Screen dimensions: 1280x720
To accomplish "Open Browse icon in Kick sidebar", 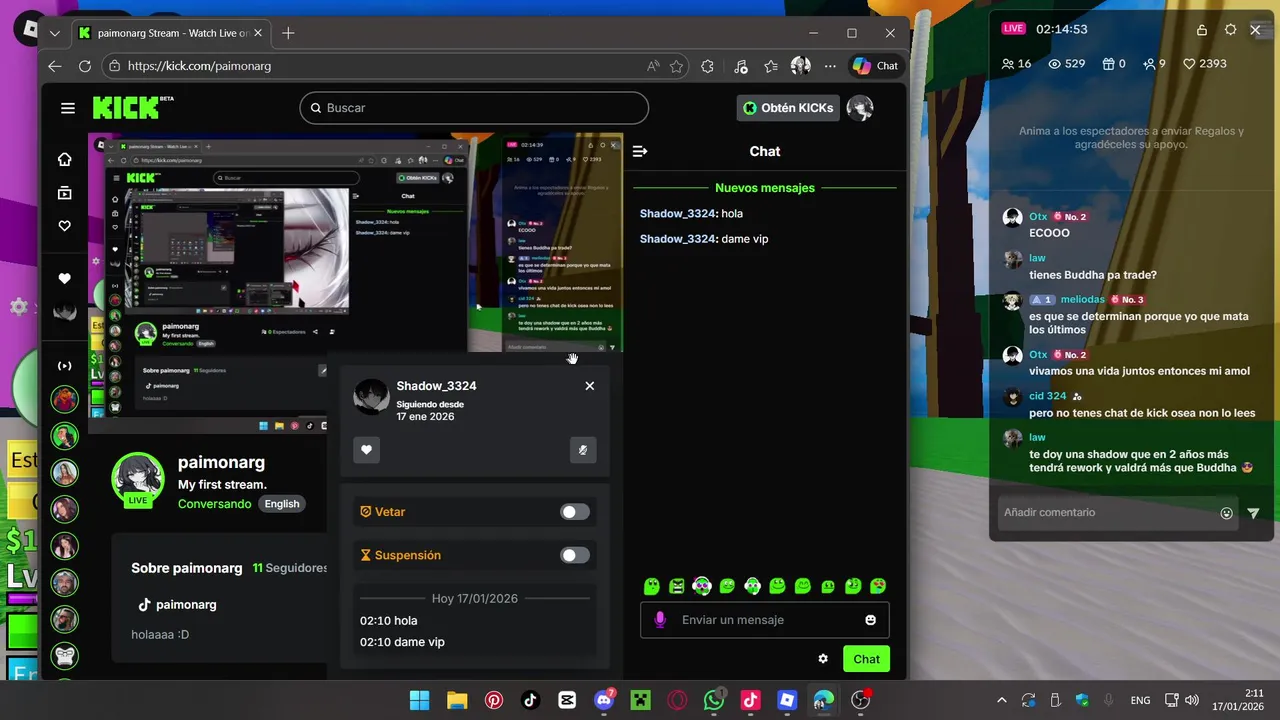I will click(65, 193).
